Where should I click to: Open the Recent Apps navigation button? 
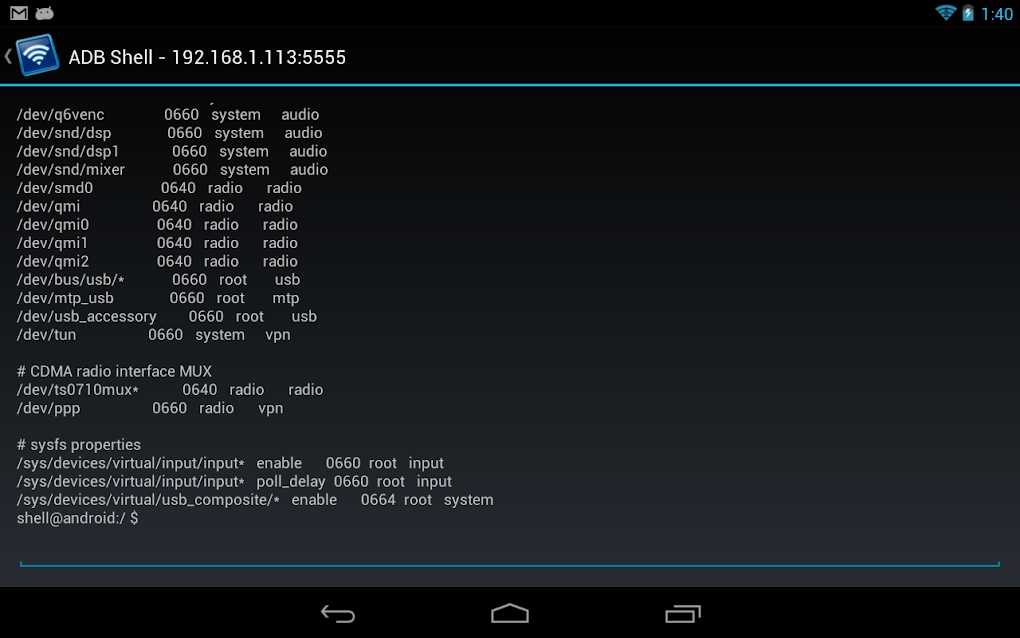click(682, 613)
